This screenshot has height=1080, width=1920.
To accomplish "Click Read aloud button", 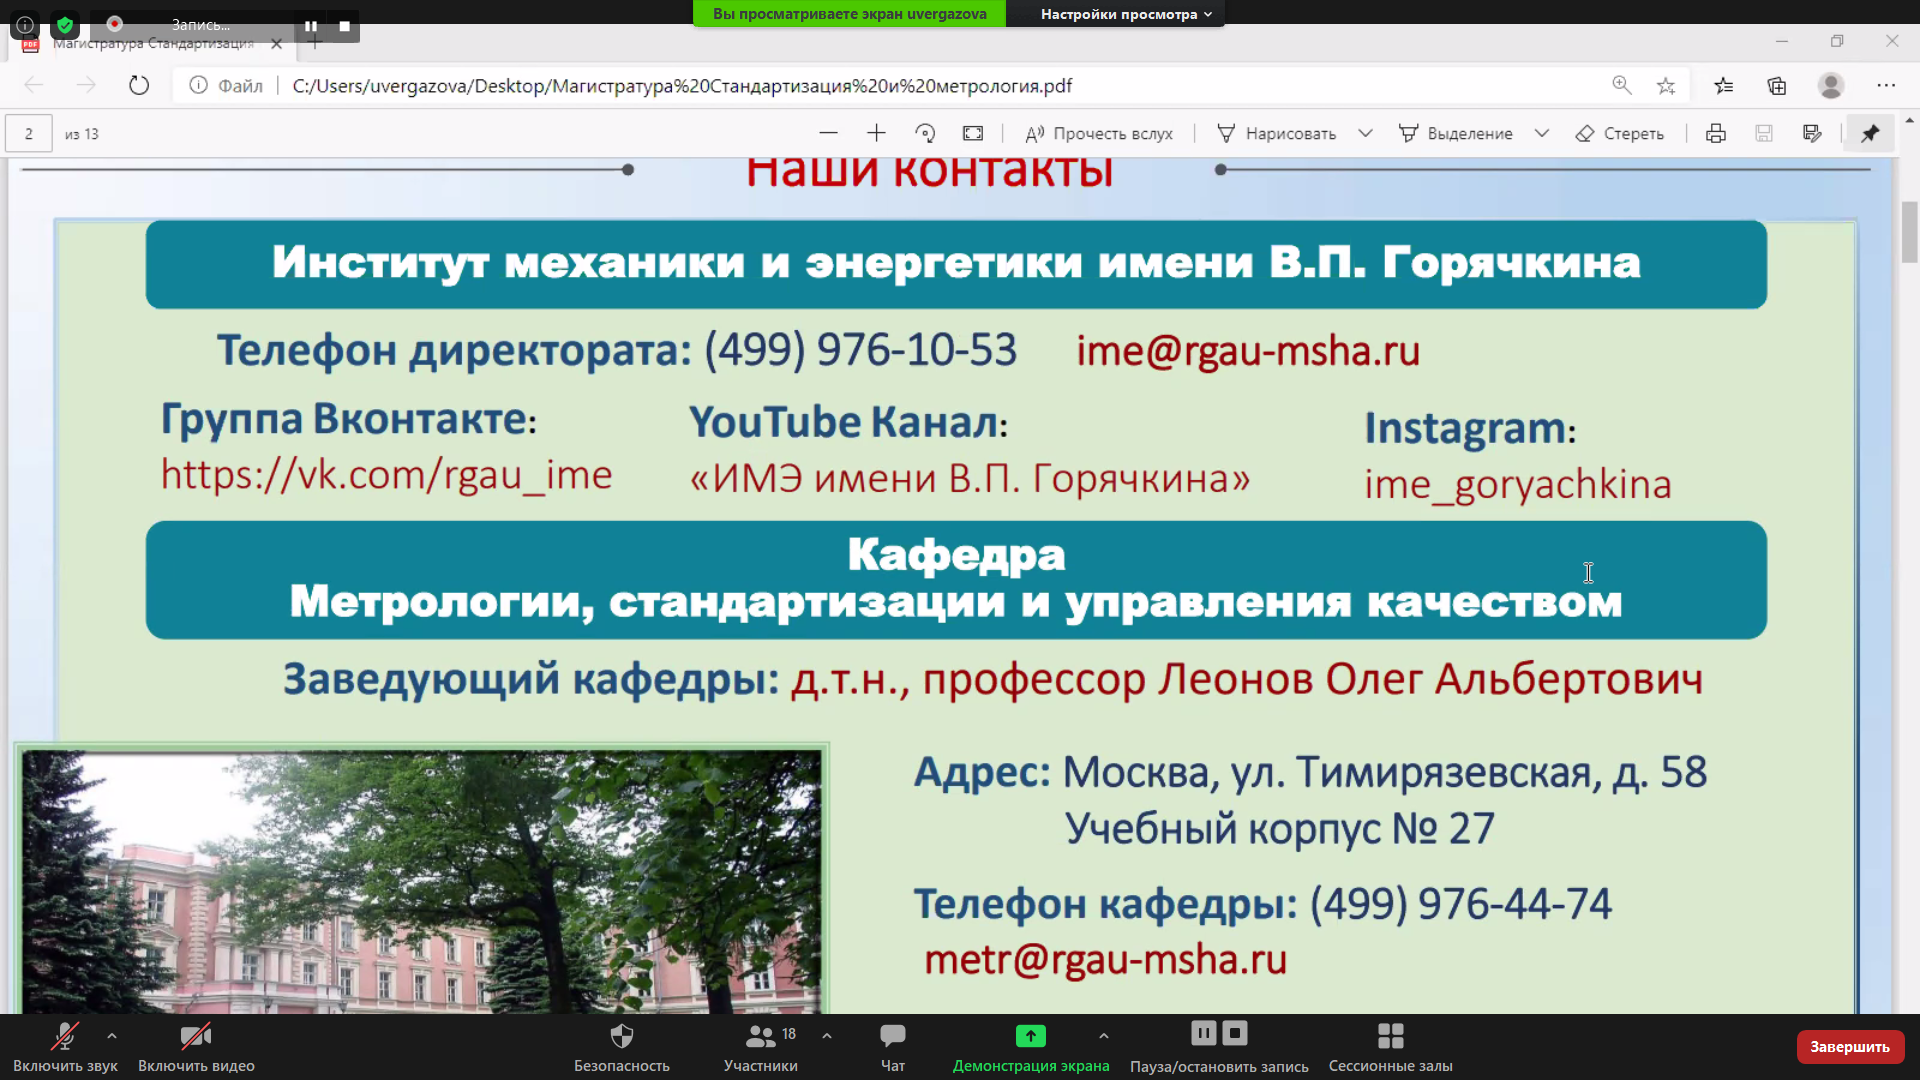I will point(1098,133).
